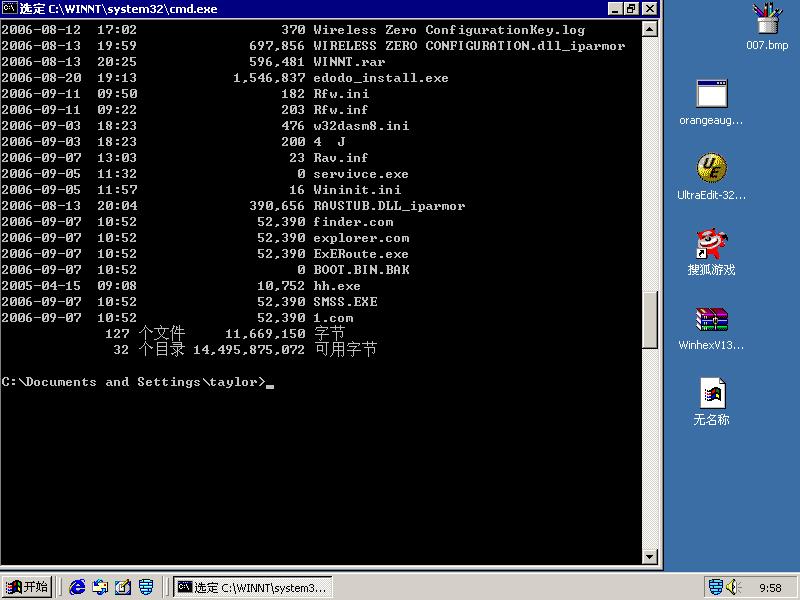Click the 2005-04-15 date entry
The image size is (800, 600).
(41, 286)
